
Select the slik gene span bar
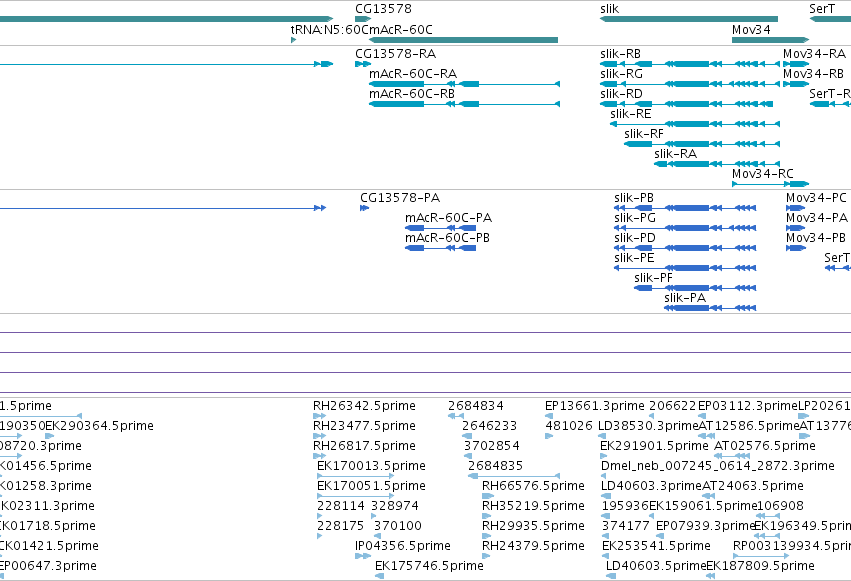689,19
